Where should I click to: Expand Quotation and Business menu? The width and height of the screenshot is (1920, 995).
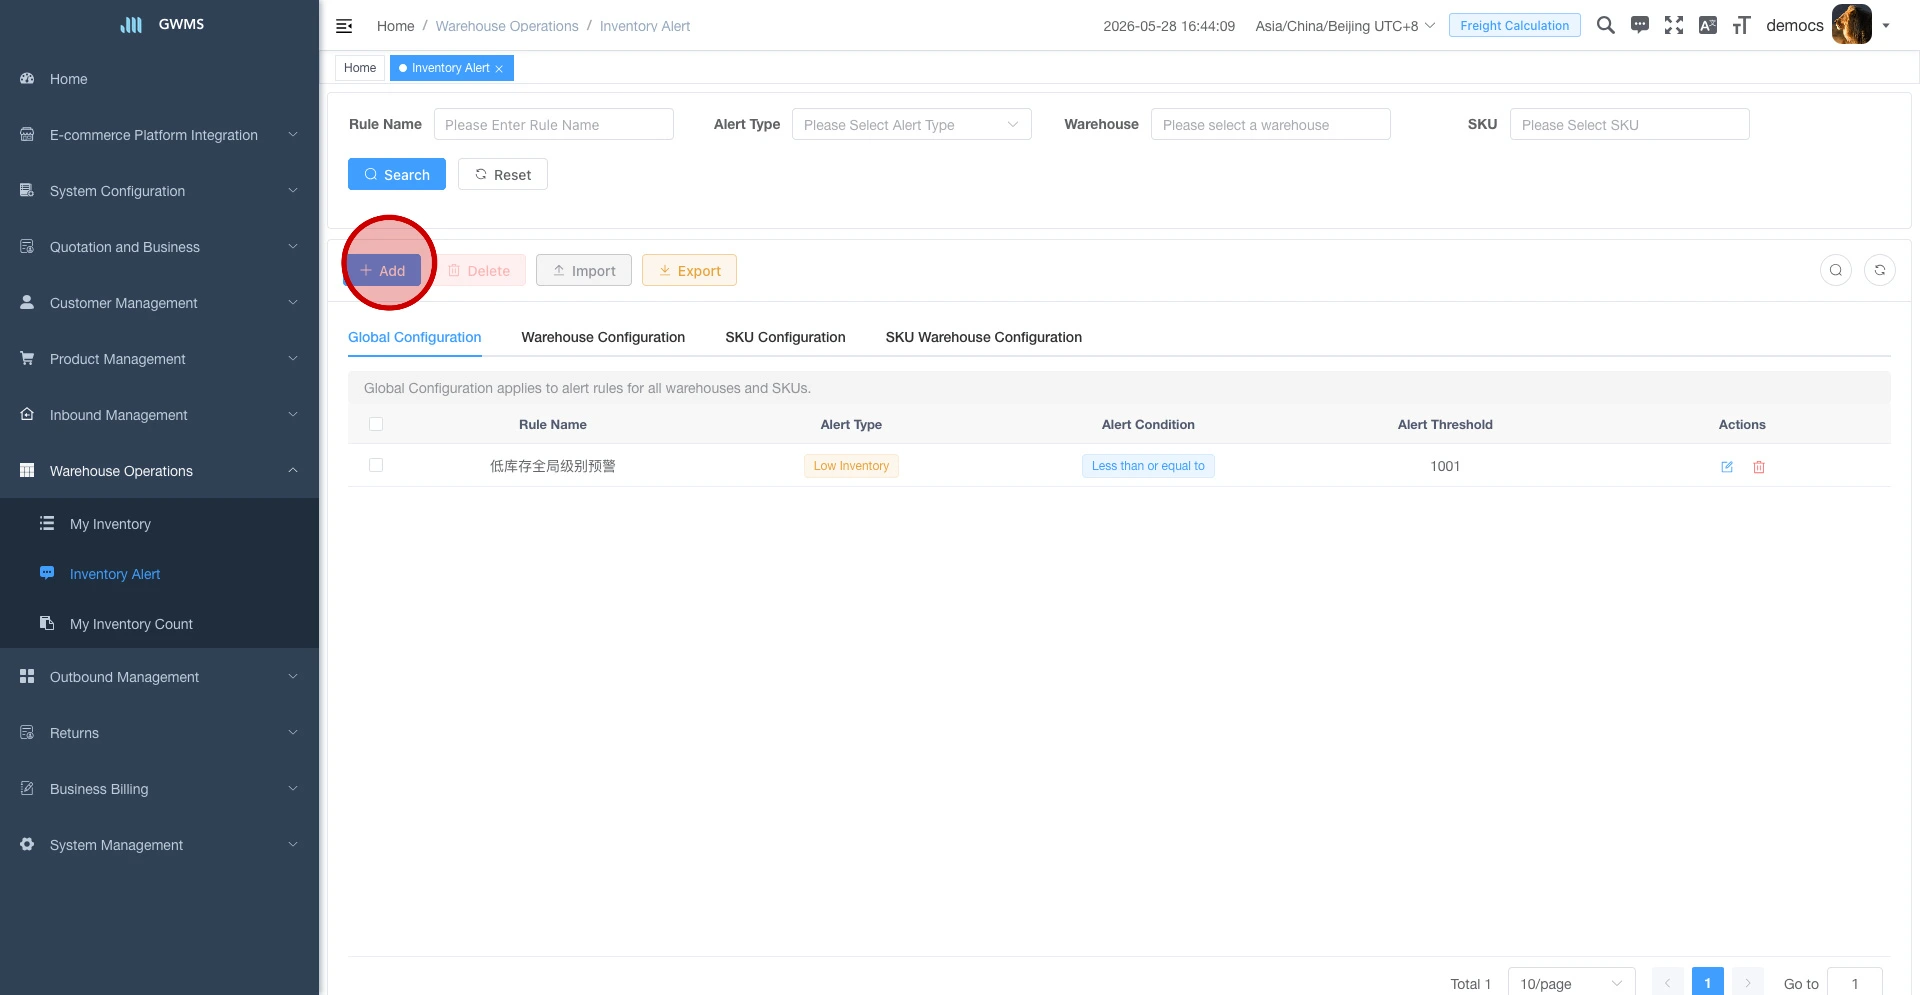click(x=160, y=247)
